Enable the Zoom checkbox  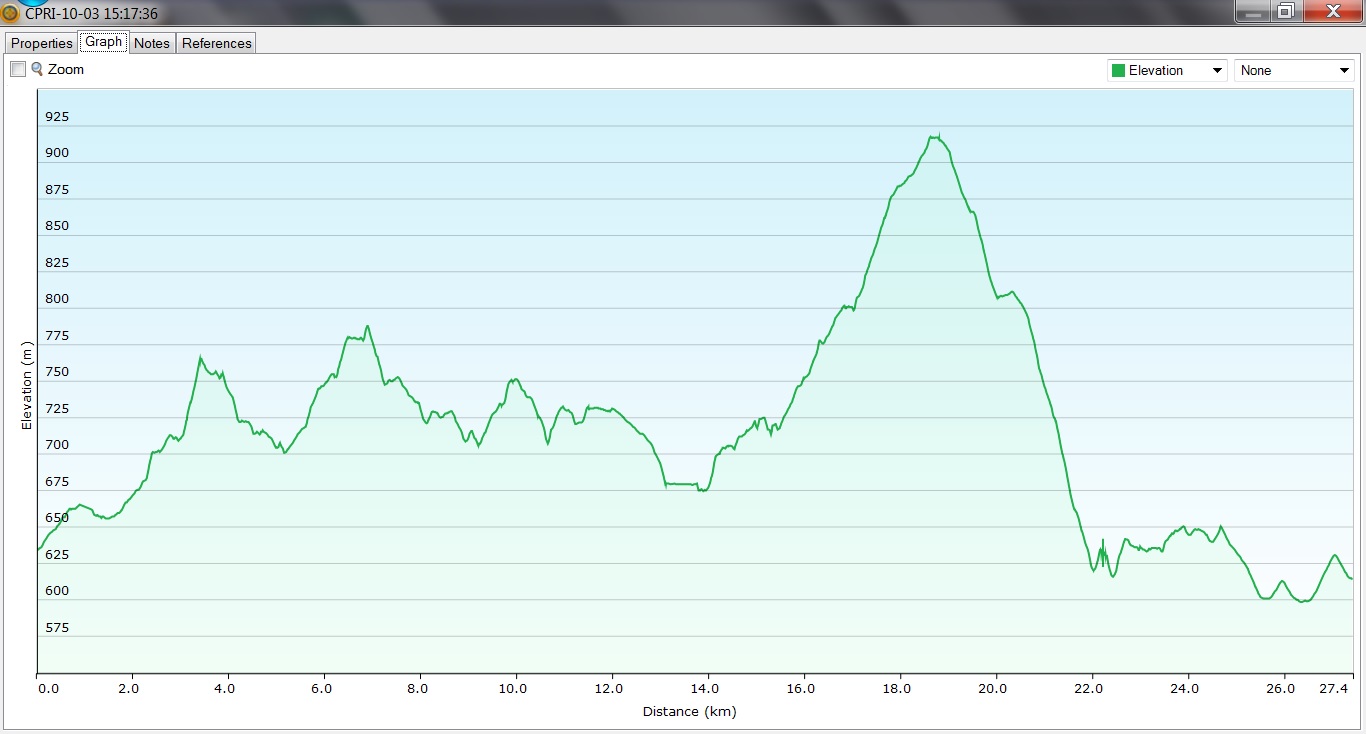(18, 69)
